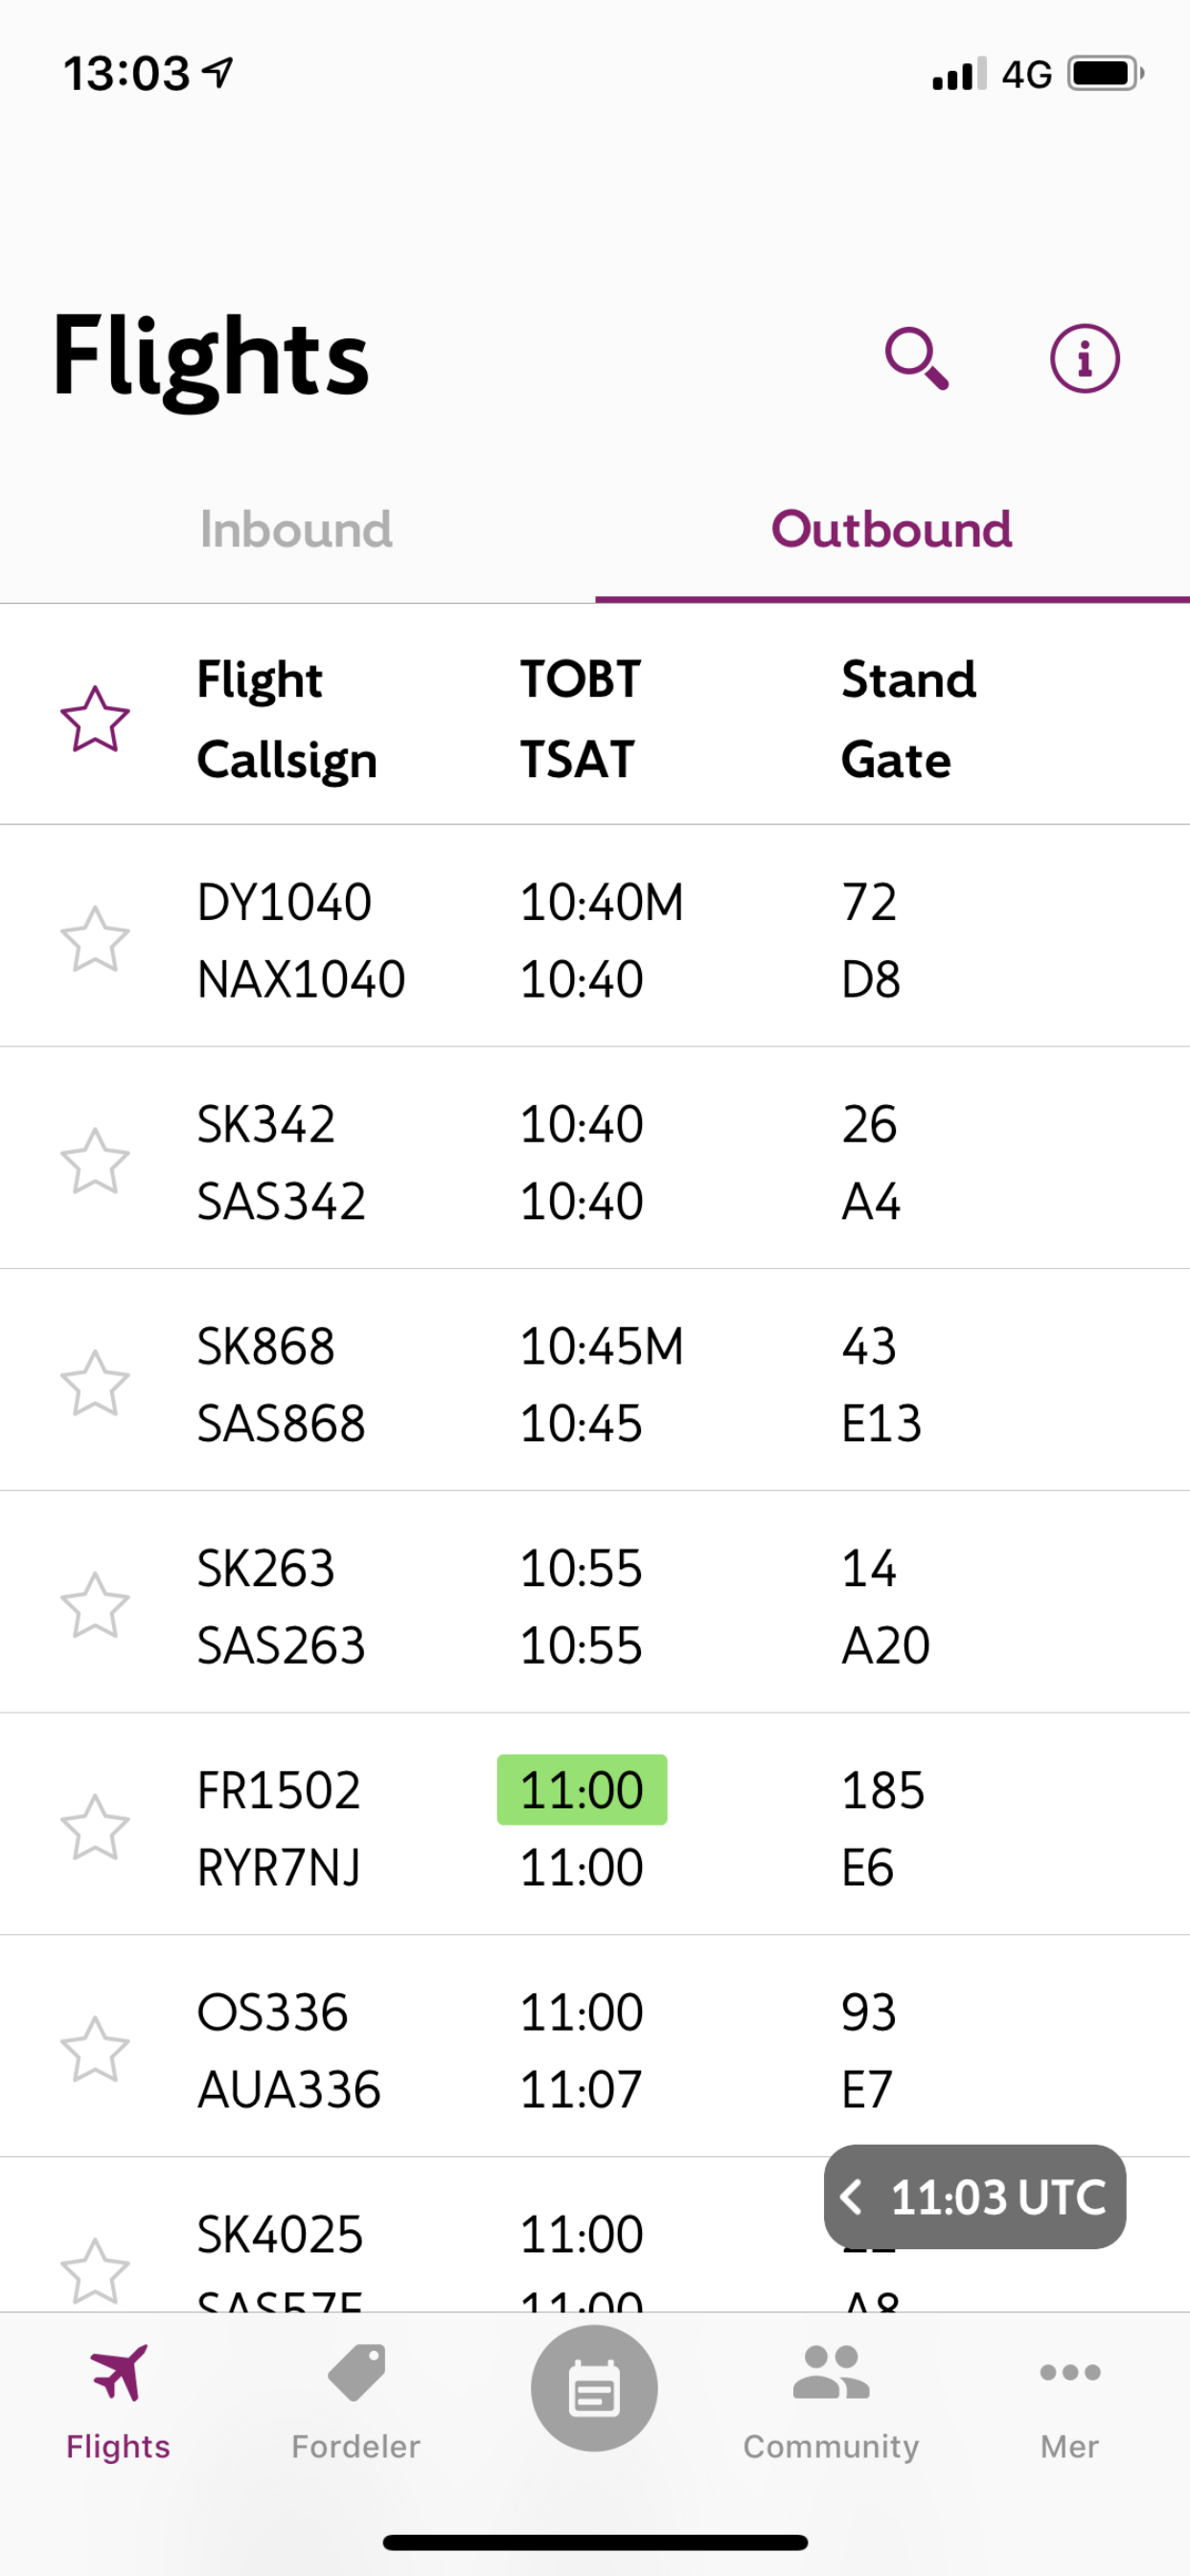This screenshot has height=2576, width=1190.
Task: Star flight FR1502 as favorite
Action: (x=95, y=1827)
